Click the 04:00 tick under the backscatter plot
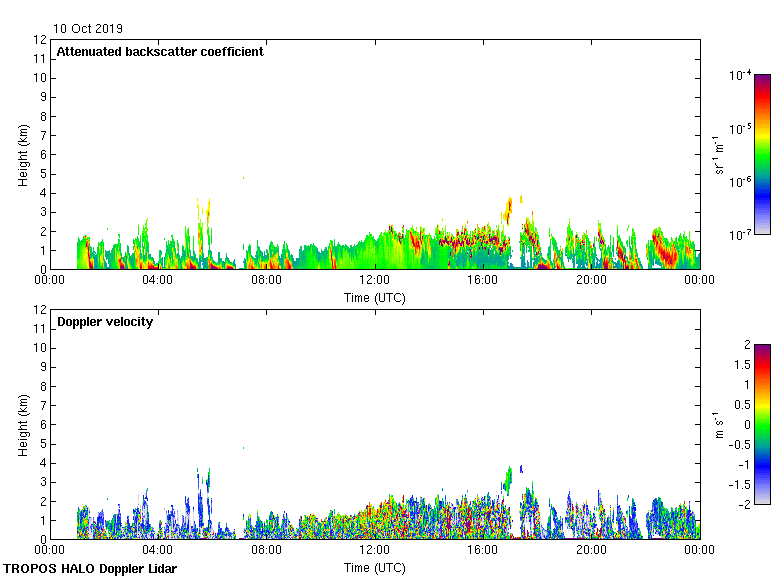Viewport: 780px width, 580px height. [x=158, y=281]
